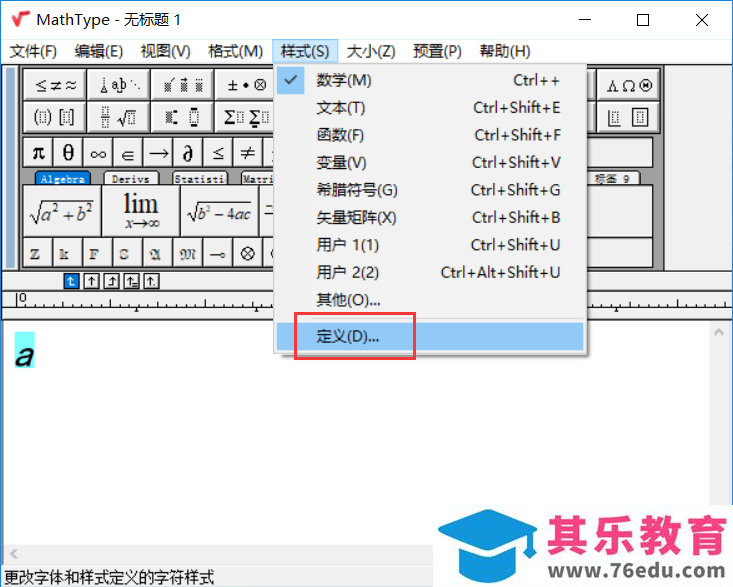Select the third tab-stop alignment arrow button

click(111, 281)
